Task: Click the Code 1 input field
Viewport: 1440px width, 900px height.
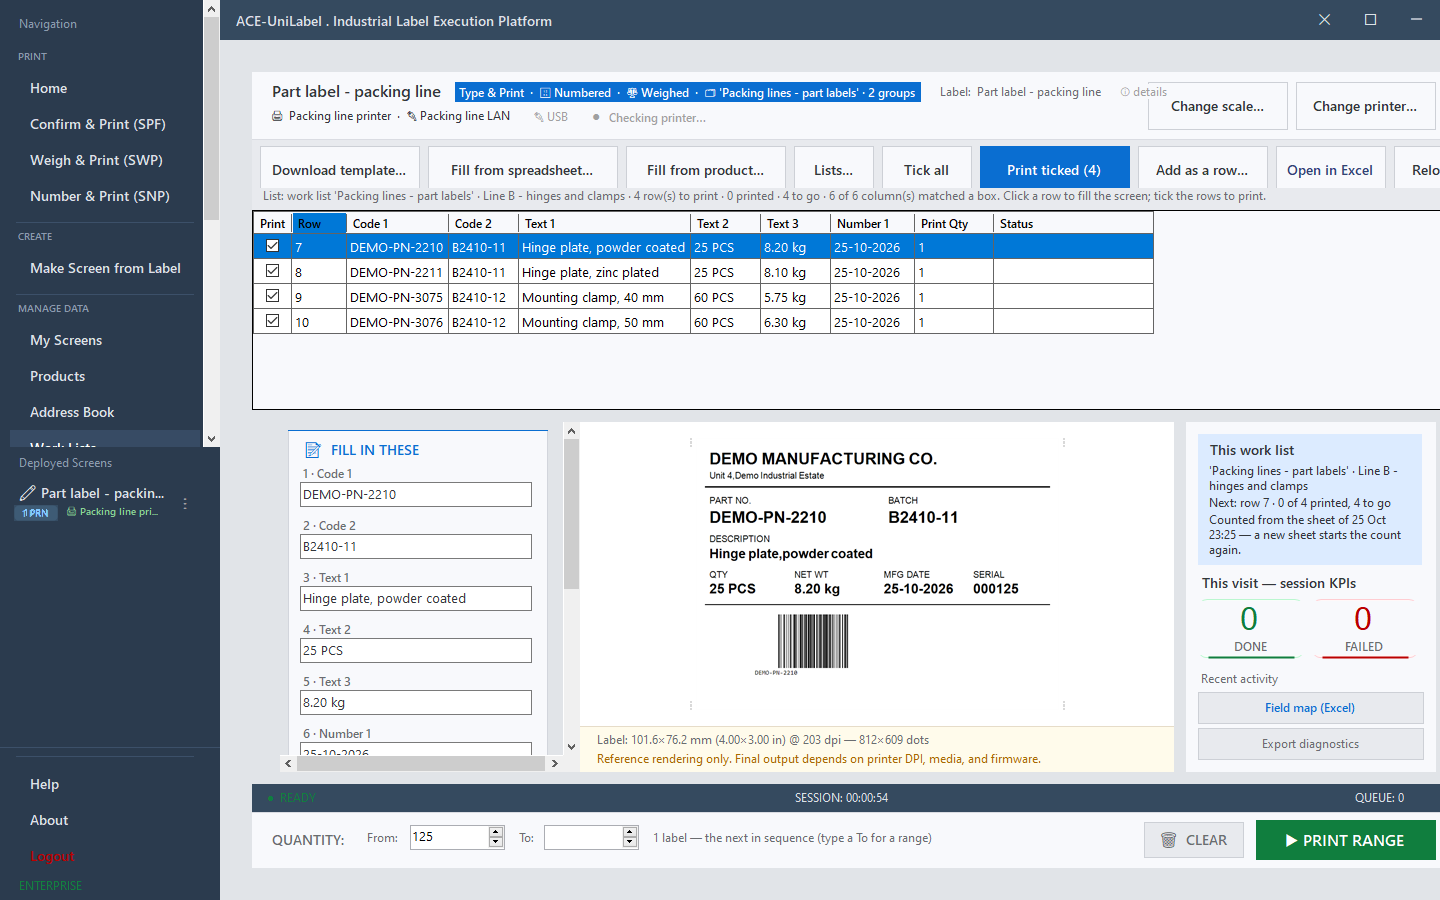Action: coord(416,494)
